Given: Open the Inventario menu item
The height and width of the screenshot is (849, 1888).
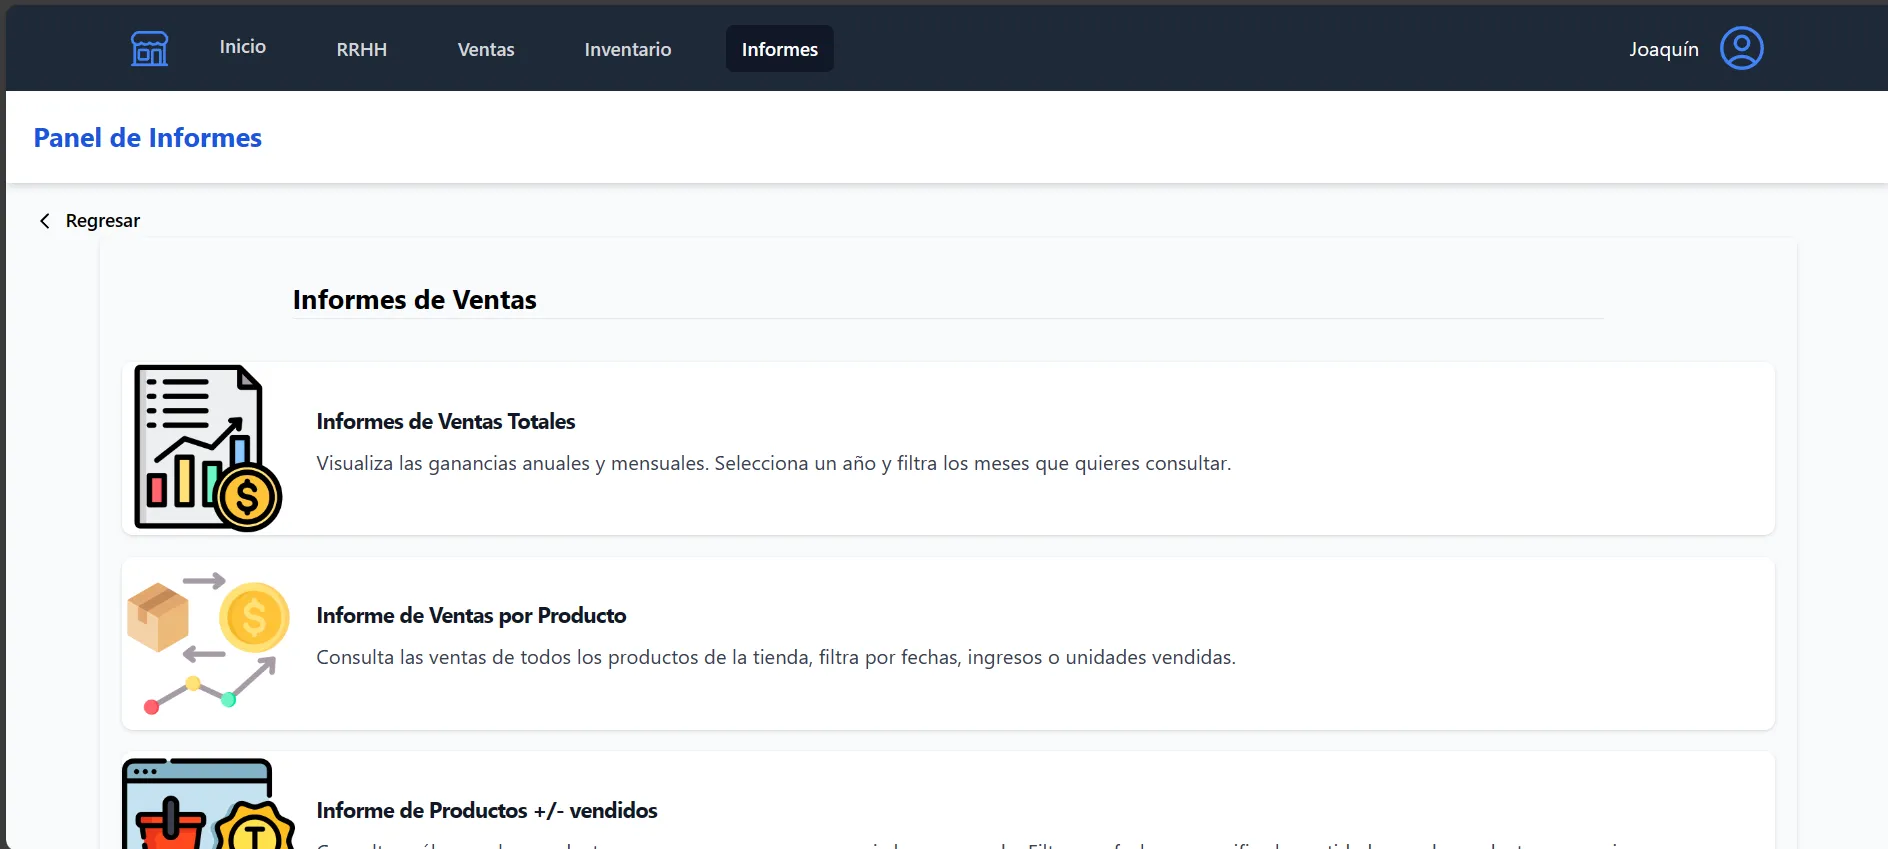Looking at the screenshot, I should (628, 49).
